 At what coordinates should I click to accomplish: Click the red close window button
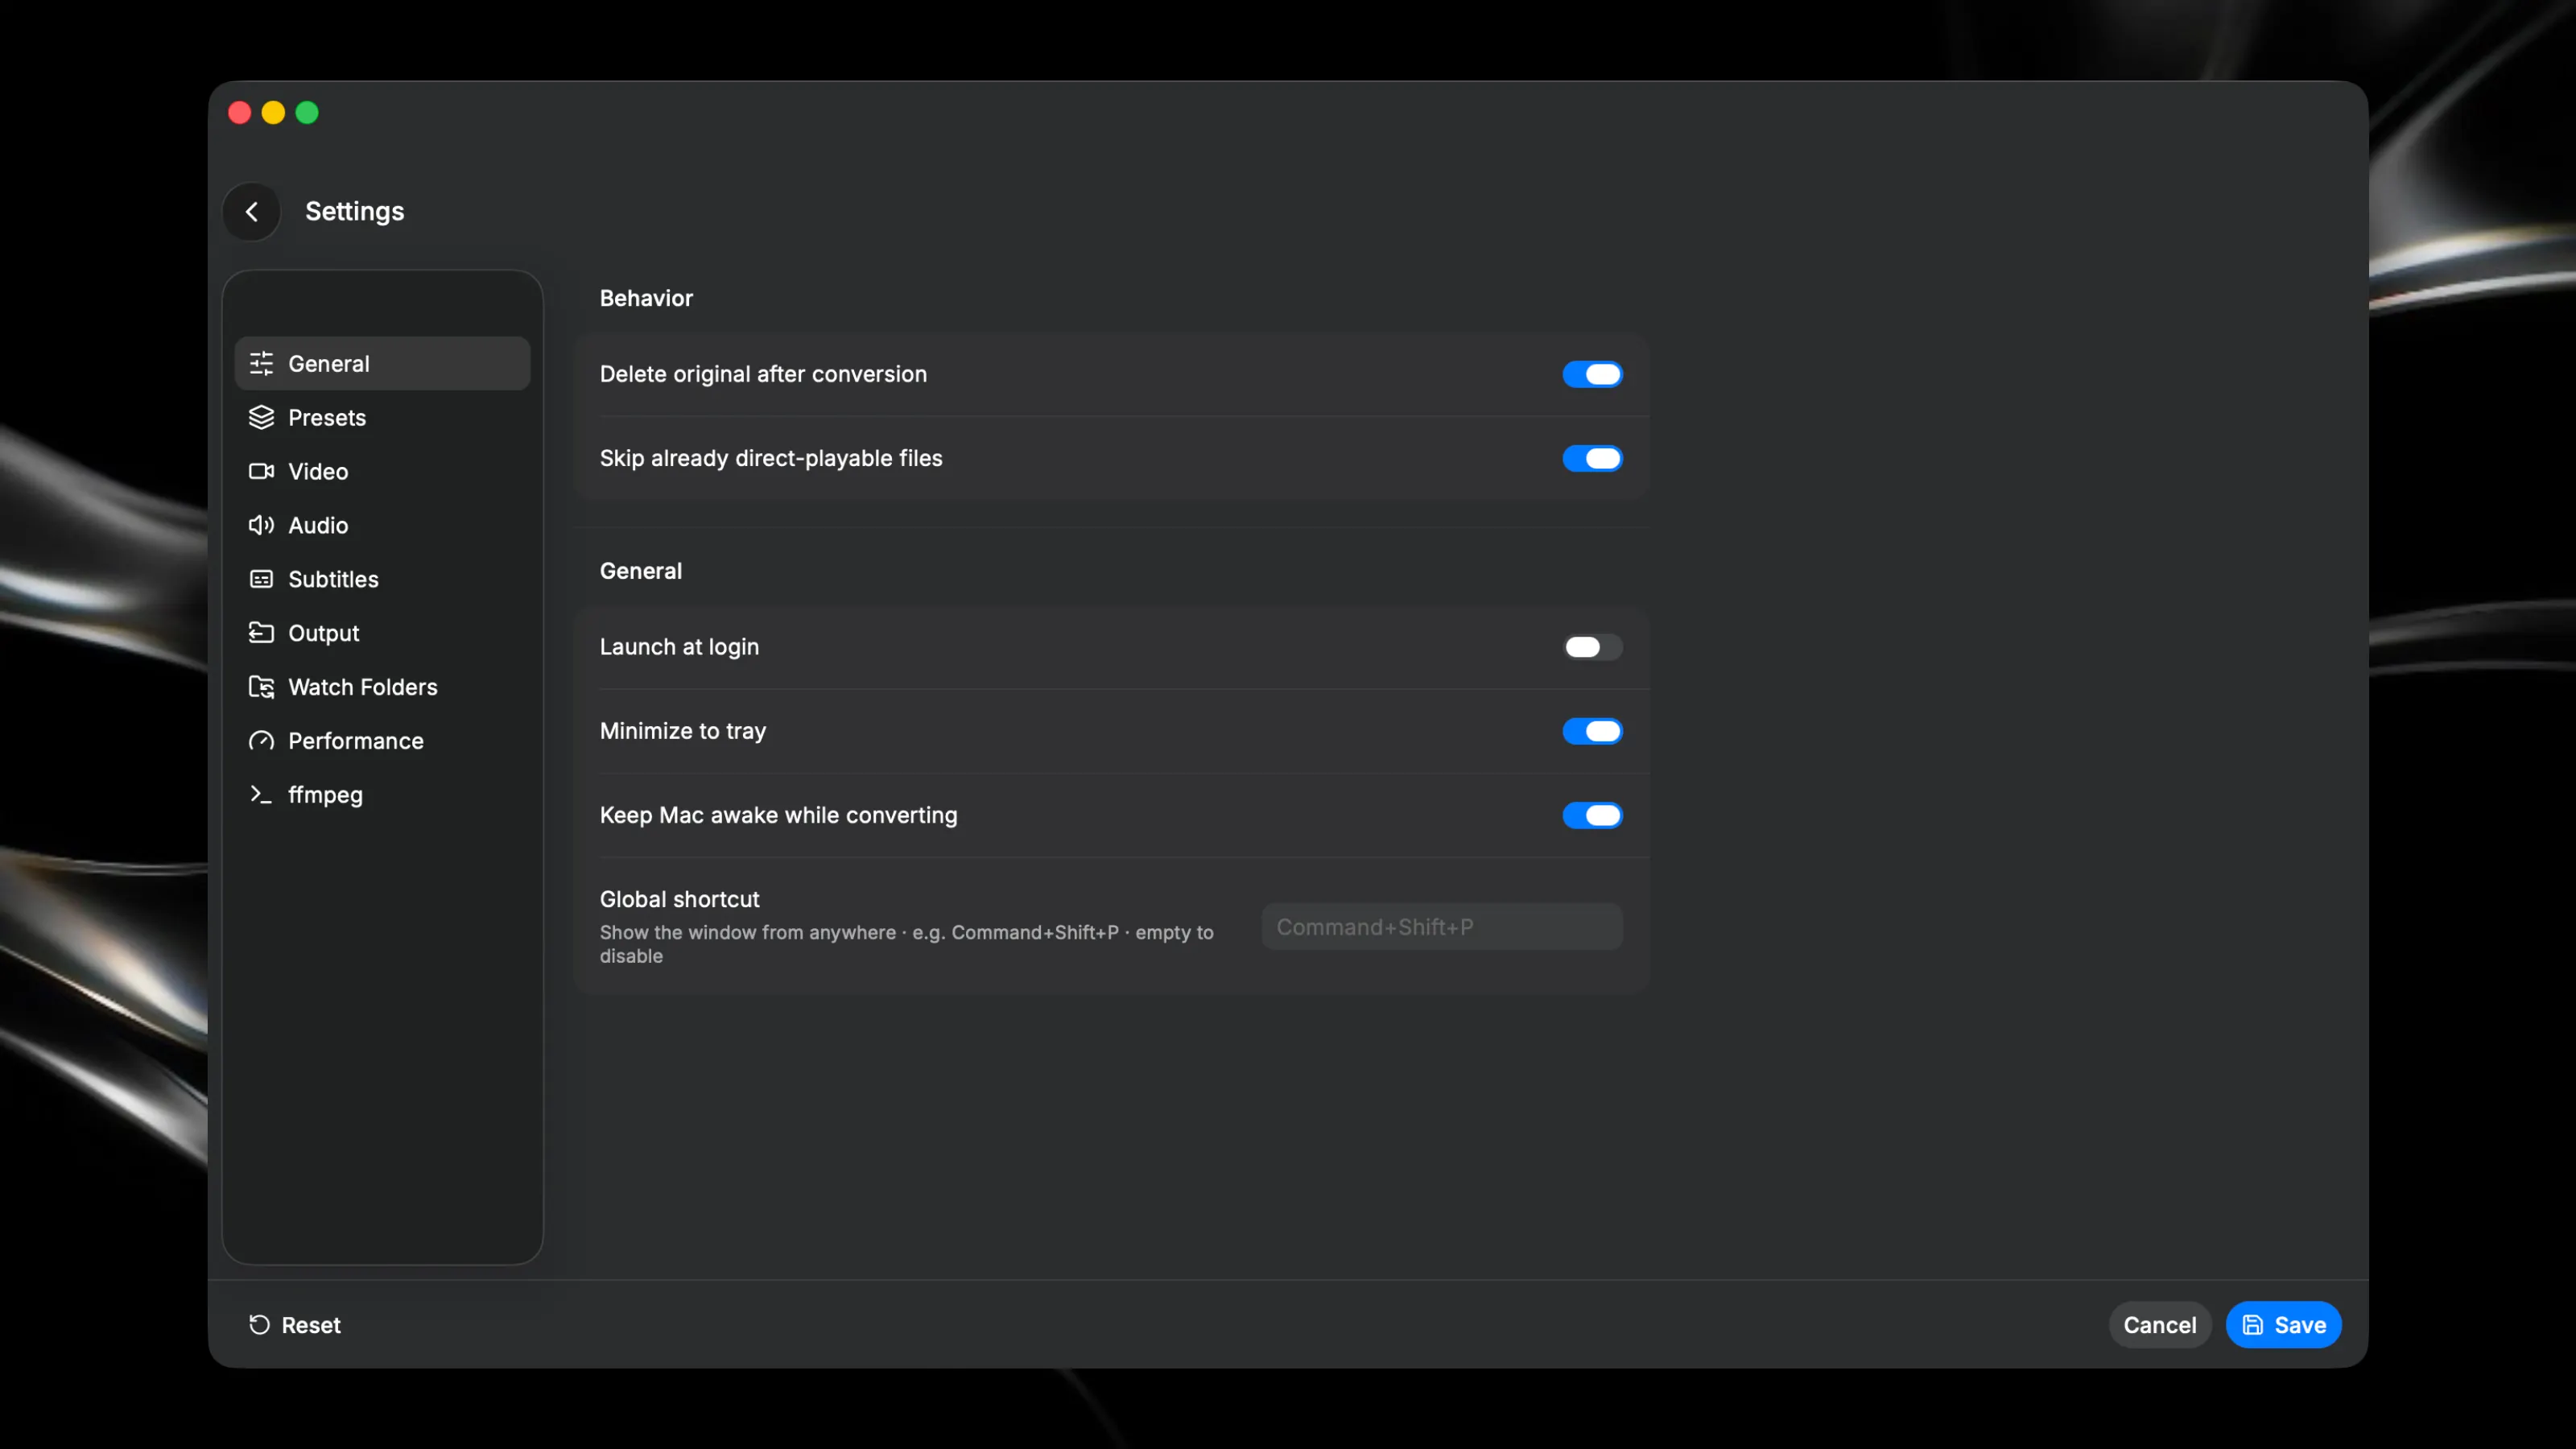pyautogui.click(x=239, y=112)
